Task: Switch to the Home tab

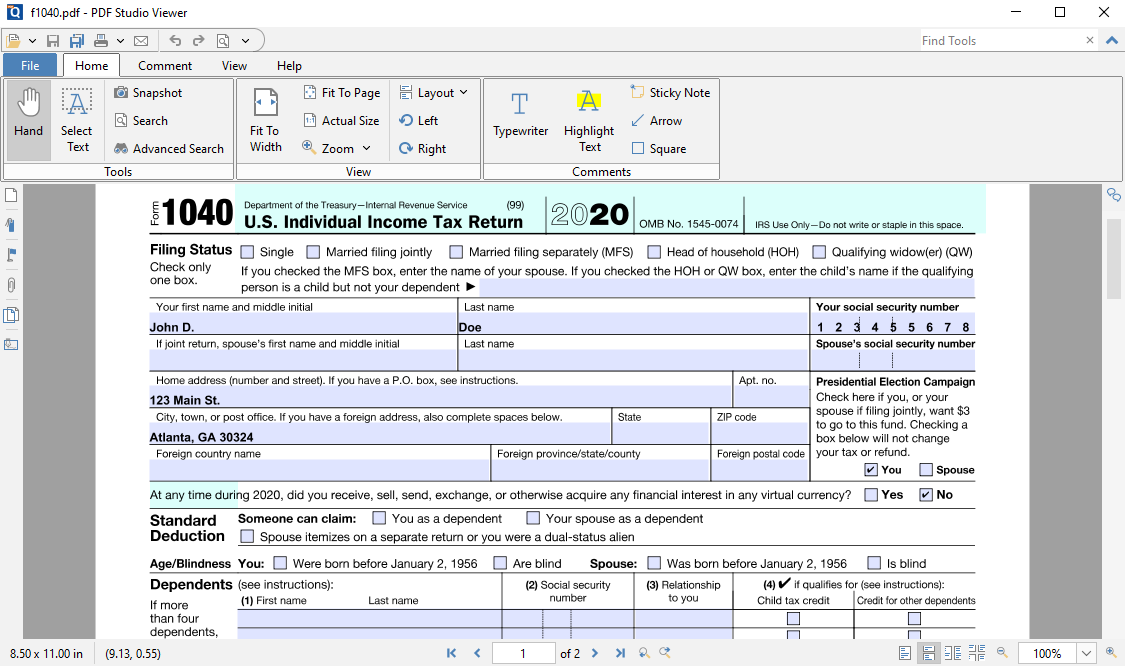Action: (92, 65)
